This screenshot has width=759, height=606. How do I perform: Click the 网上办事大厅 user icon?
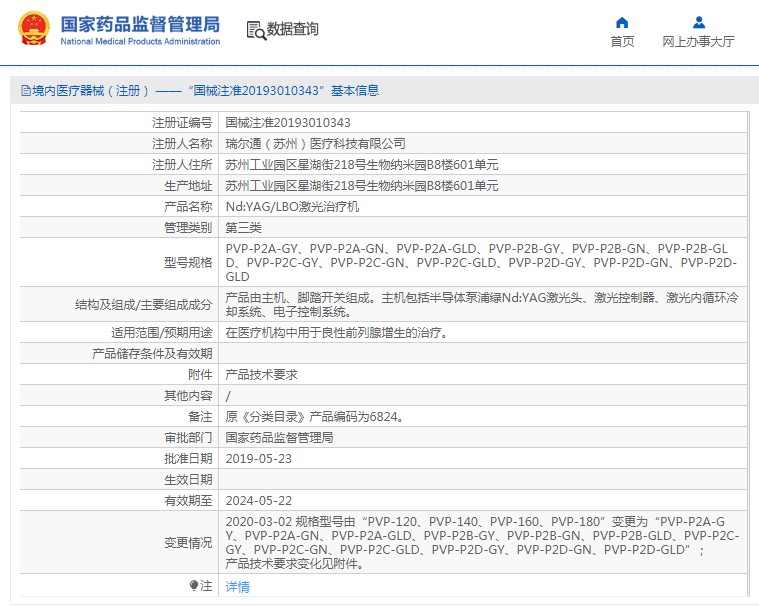698,23
